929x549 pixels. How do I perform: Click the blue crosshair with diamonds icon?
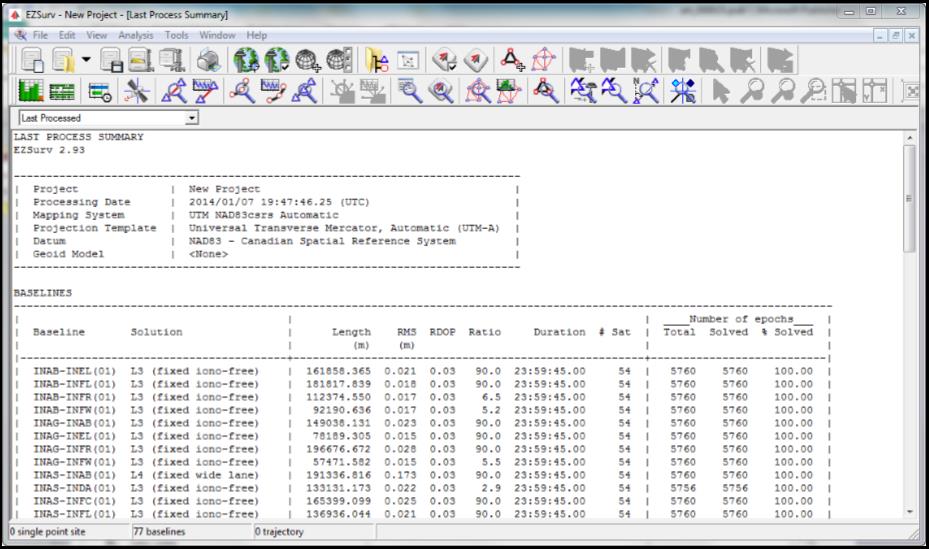(683, 91)
